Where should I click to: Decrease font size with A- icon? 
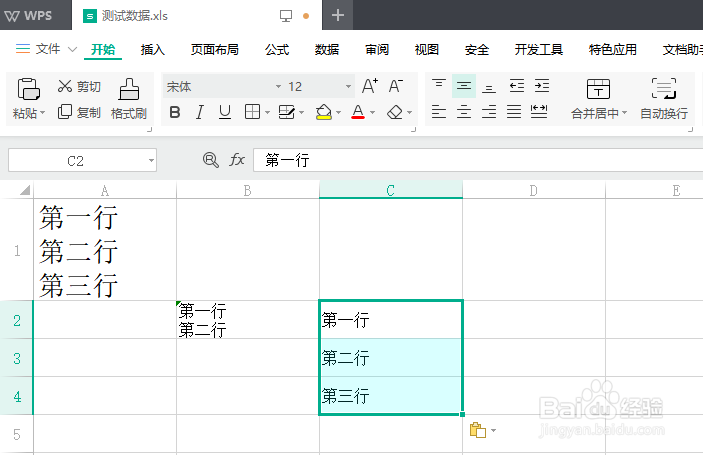coord(395,86)
